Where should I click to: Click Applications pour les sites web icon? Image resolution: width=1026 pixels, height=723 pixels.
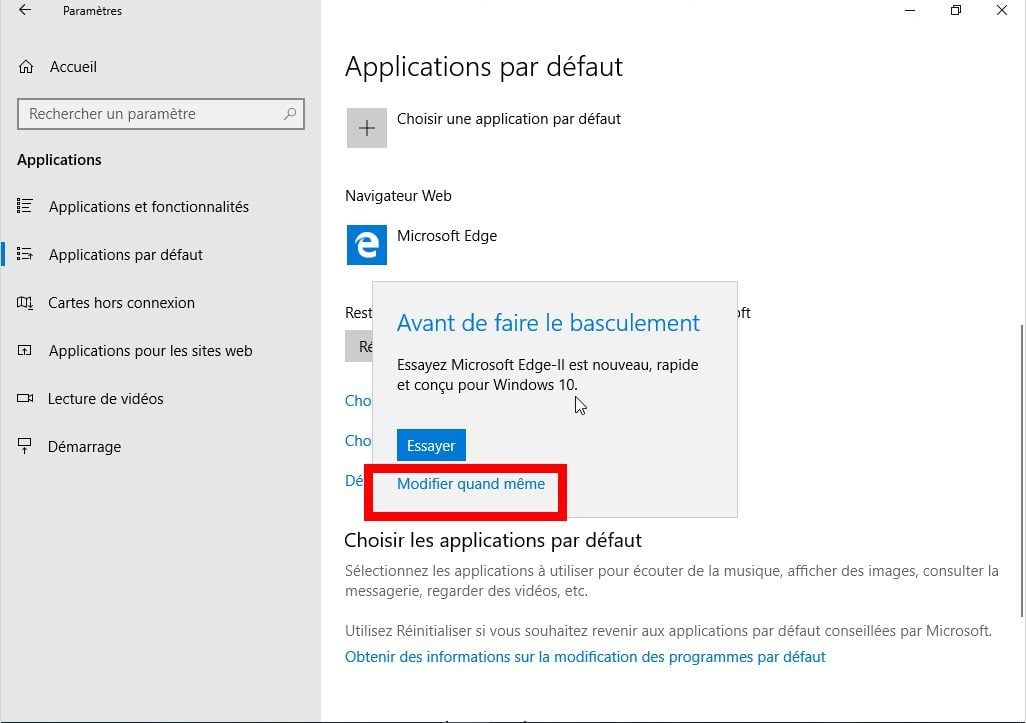click(25, 350)
